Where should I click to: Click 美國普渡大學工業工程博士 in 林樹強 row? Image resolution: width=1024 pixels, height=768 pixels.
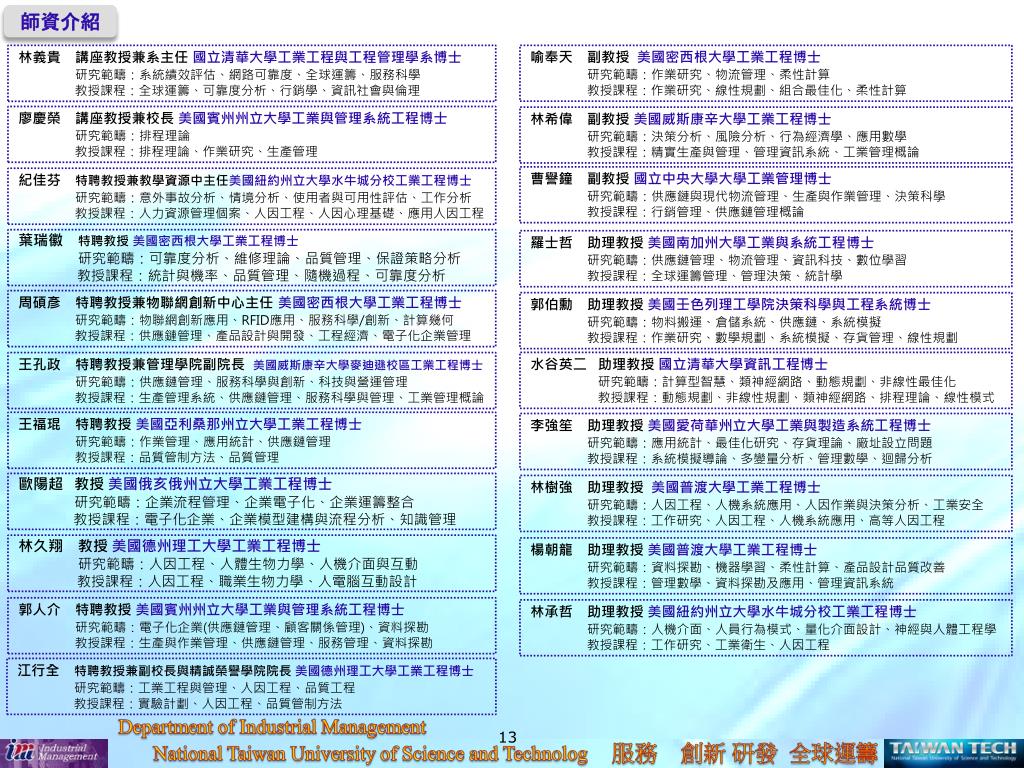click(x=735, y=487)
